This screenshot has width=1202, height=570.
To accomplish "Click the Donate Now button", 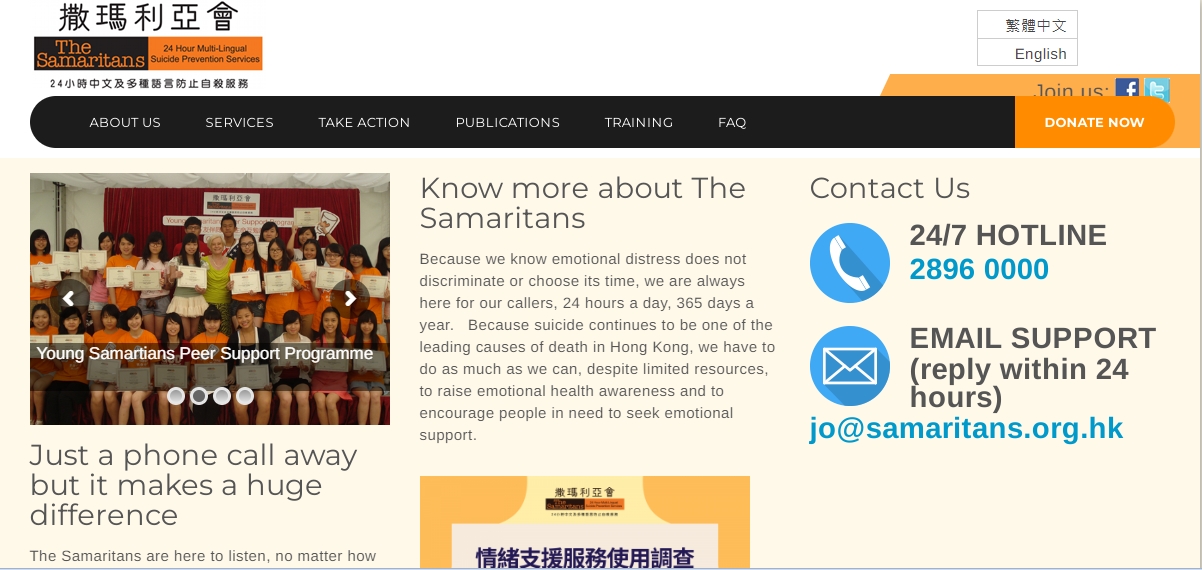I will pyautogui.click(x=1094, y=122).
